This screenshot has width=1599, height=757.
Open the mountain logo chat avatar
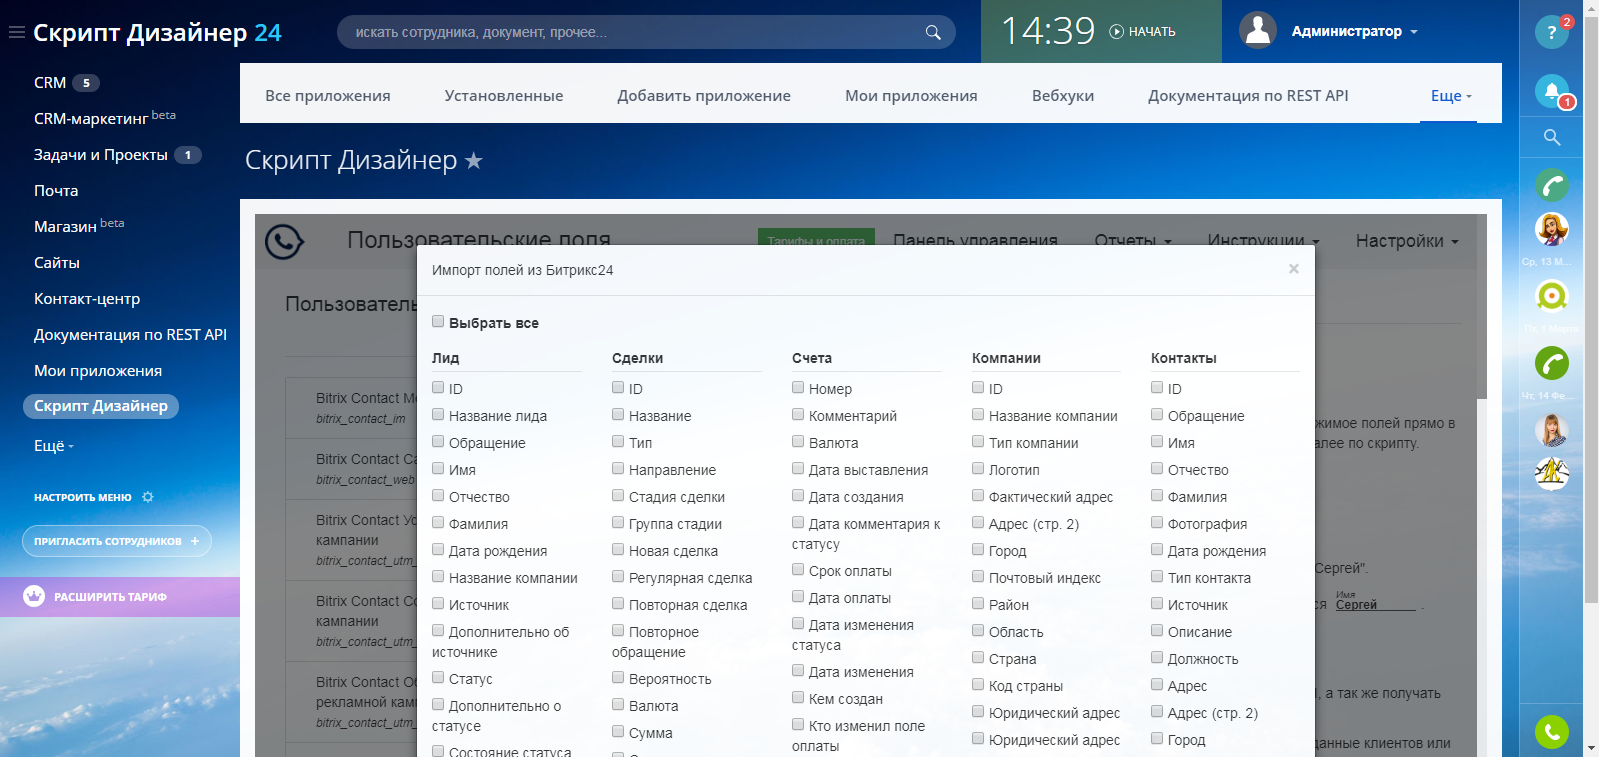tap(1552, 473)
